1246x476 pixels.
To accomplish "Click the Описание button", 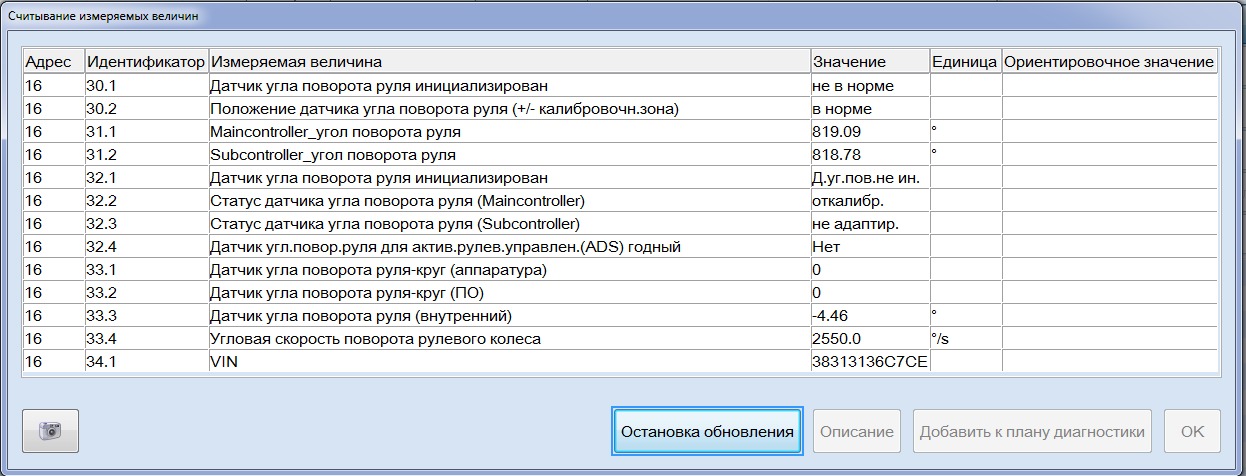I will click(x=857, y=431).
